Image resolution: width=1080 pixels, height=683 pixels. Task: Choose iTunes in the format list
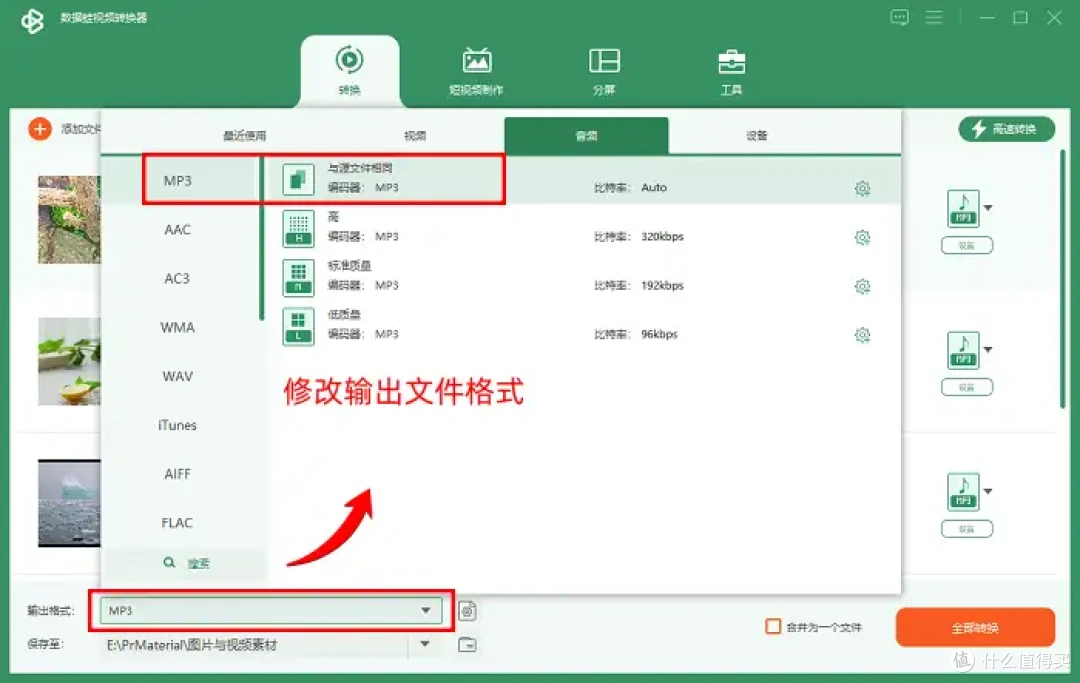coord(178,425)
